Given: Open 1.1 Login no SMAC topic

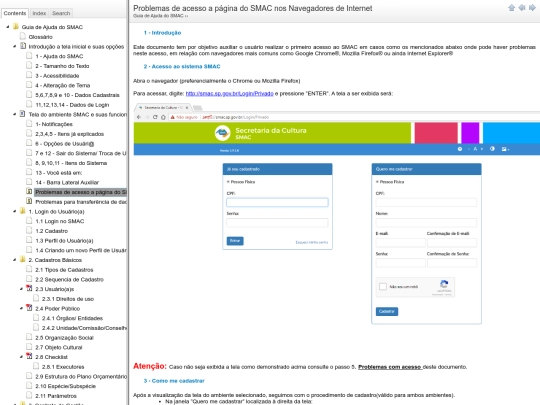Looking at the screenshot, I should click(x=60, y=221).
